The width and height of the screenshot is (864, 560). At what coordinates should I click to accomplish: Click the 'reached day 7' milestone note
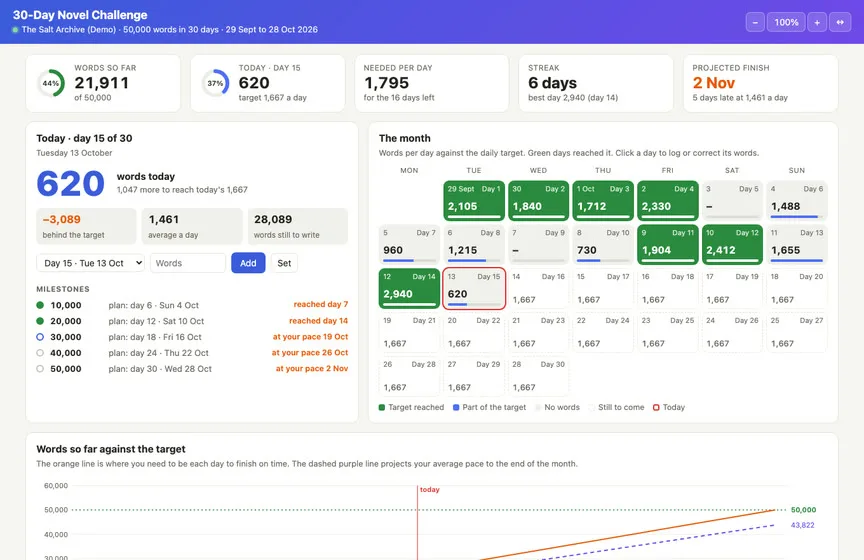(x=321, y=304)
